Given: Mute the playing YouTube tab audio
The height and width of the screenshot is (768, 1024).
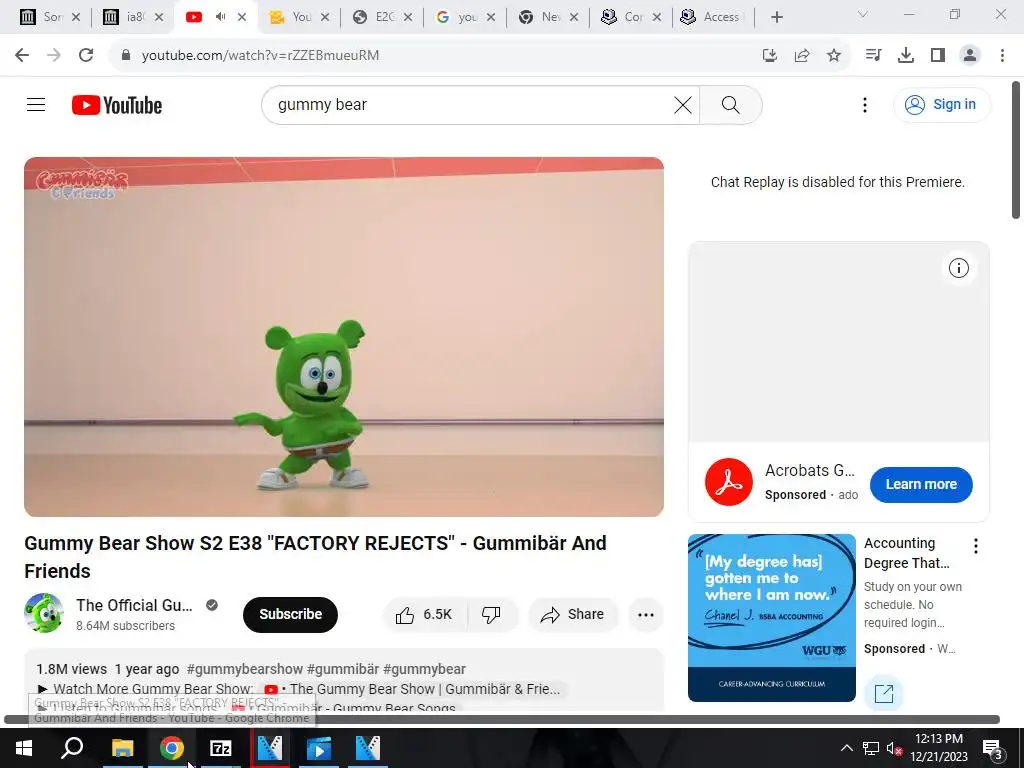Looking at the screenshot, I should [220, 17].
